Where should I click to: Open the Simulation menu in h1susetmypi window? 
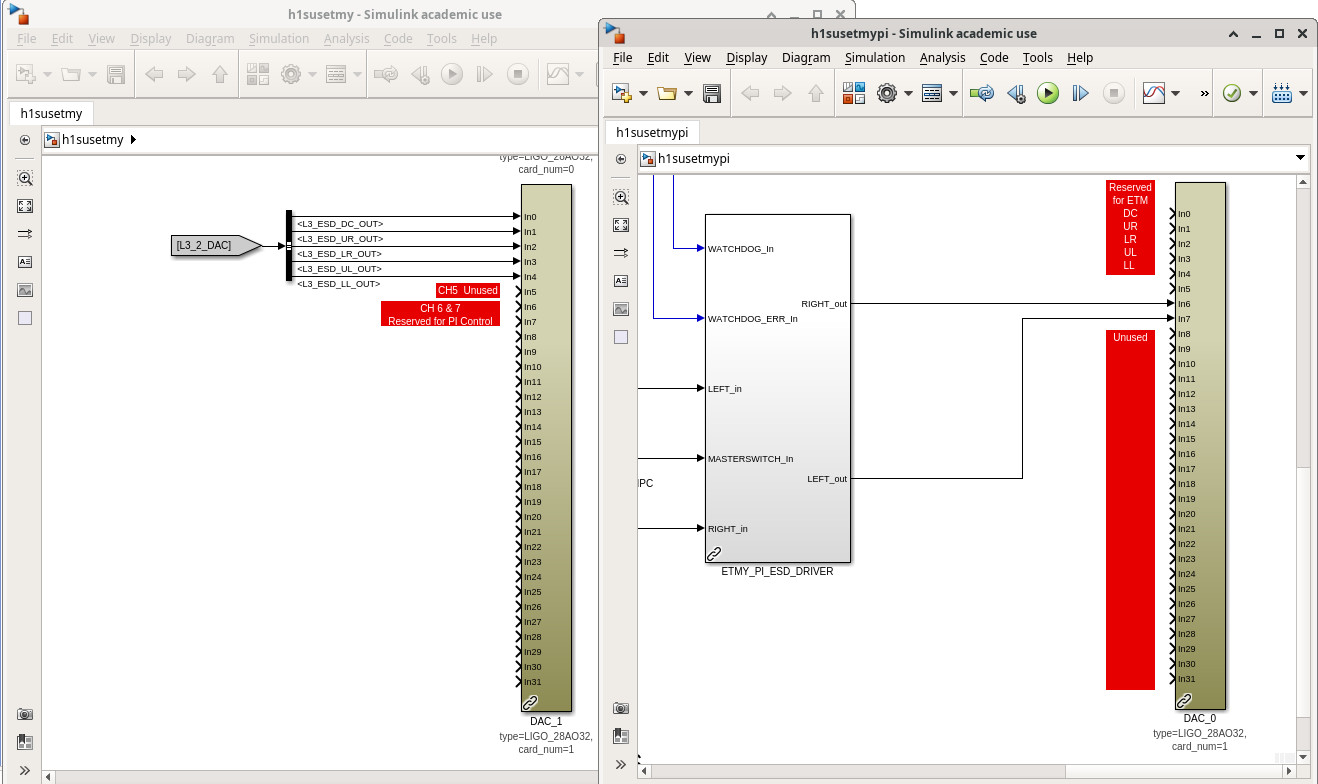[x=874, y=58]
